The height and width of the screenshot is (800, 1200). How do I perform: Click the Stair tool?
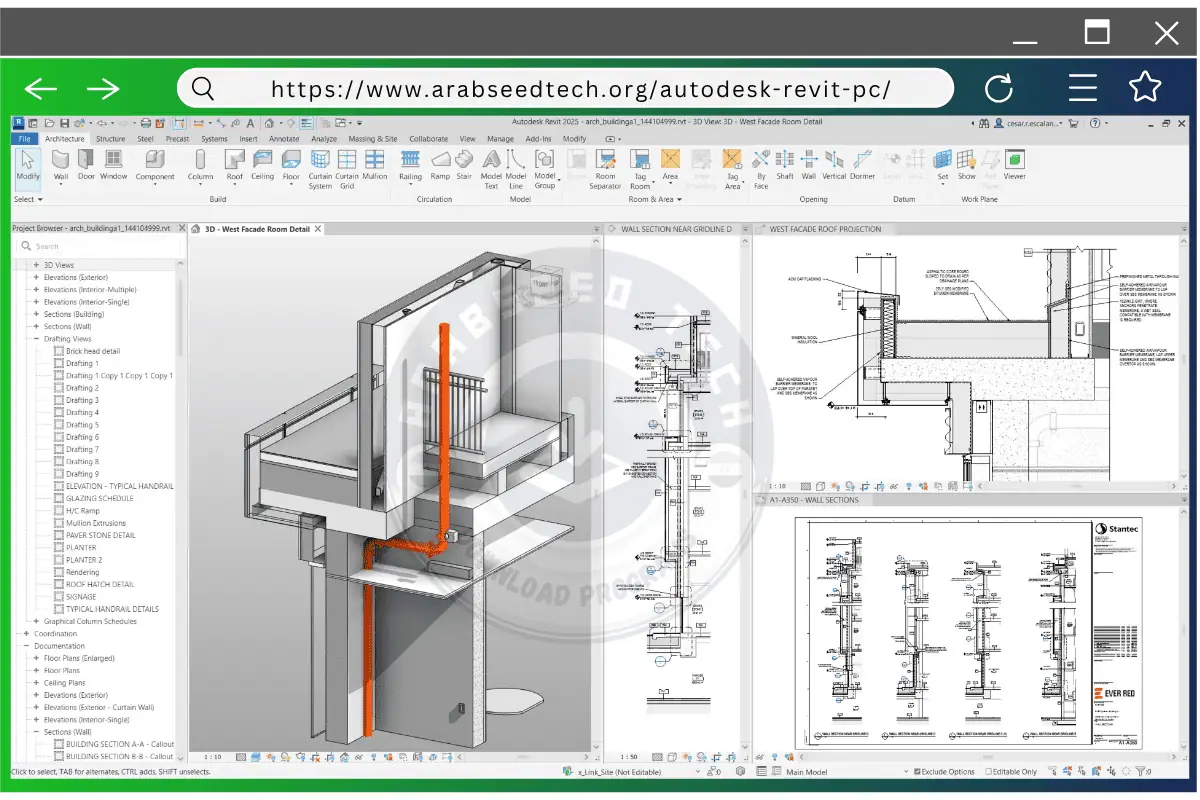click(x=464, y=165)
